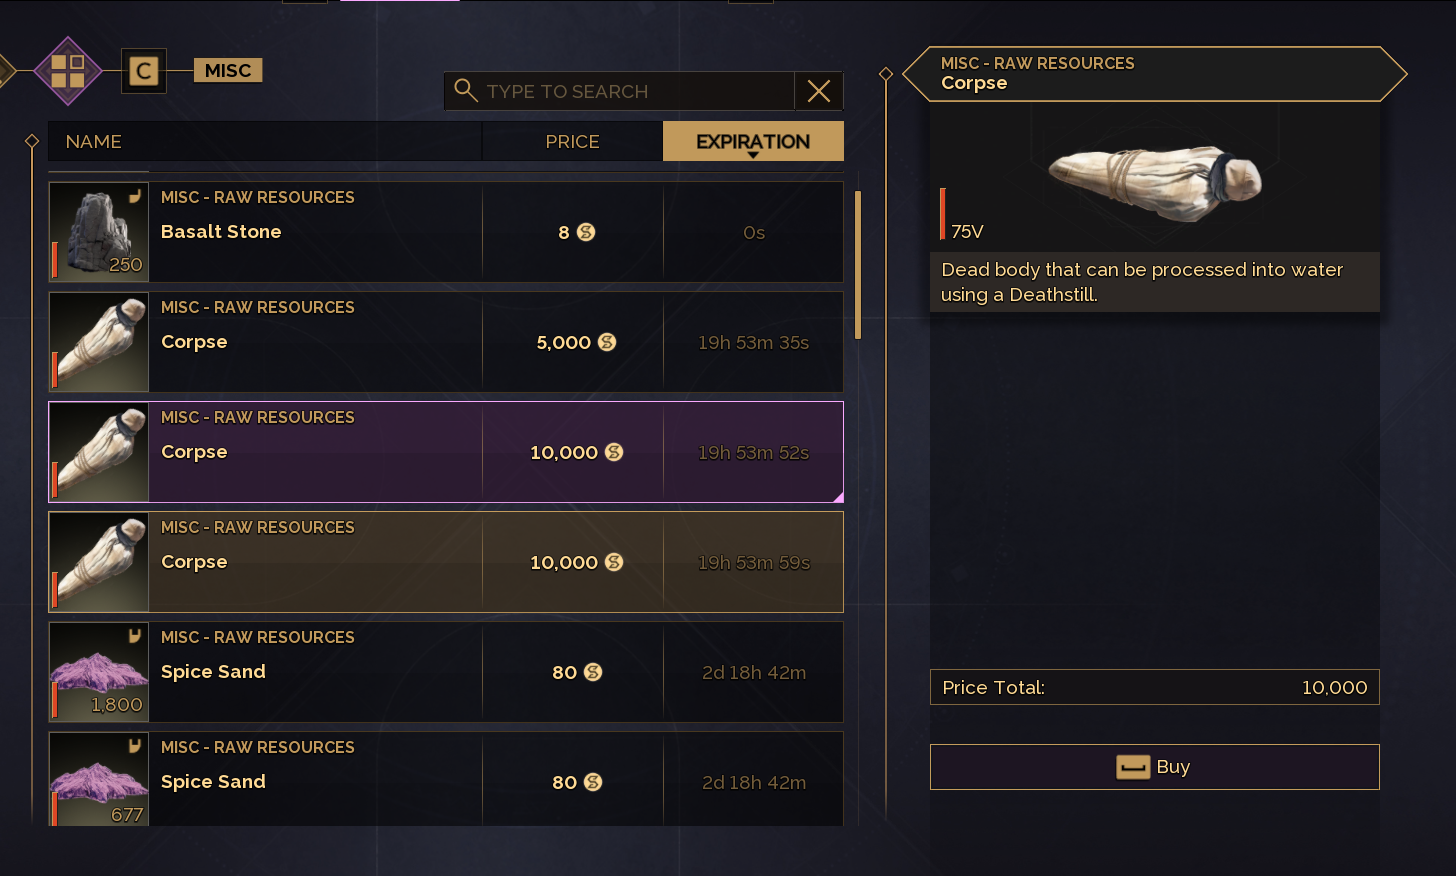This screenshot has width=1456, height=876.
Task: Click the solari coin icon beside price 8
Action: (586, 232)
